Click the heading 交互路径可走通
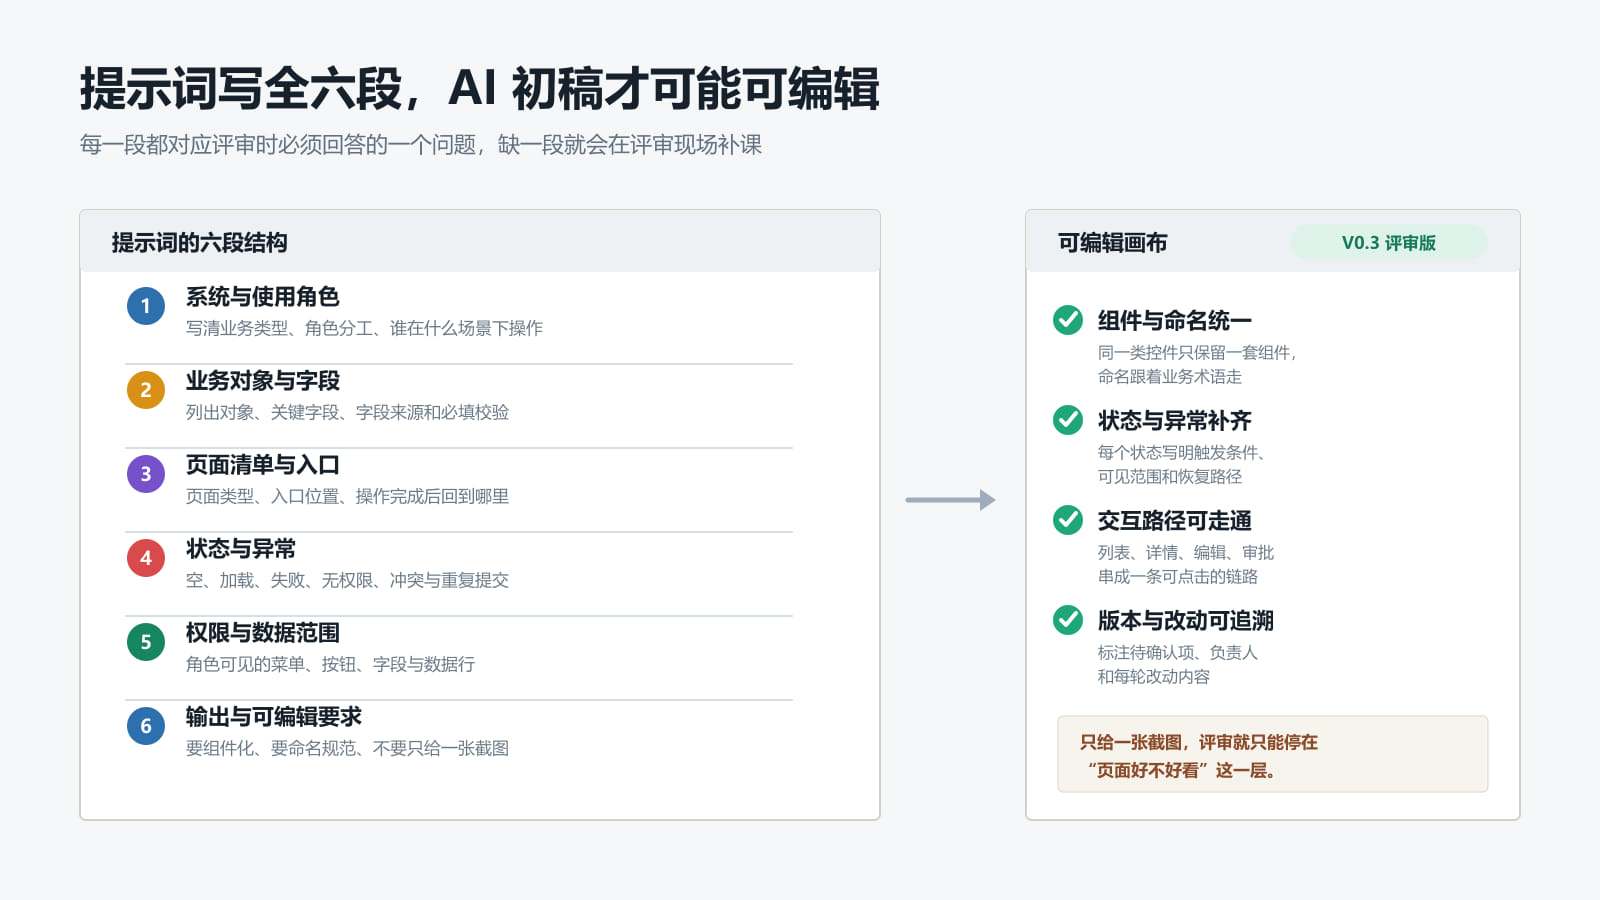 point(1175,521)
